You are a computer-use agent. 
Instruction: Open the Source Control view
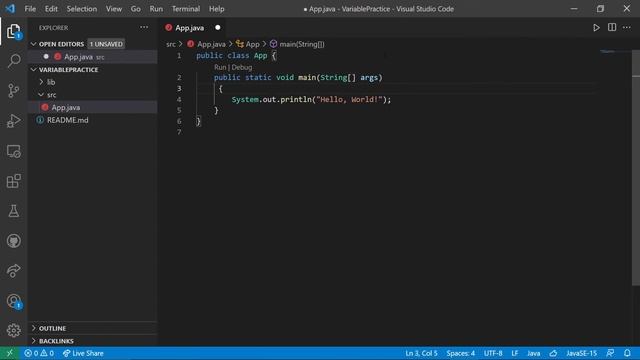tap(13, 91)
